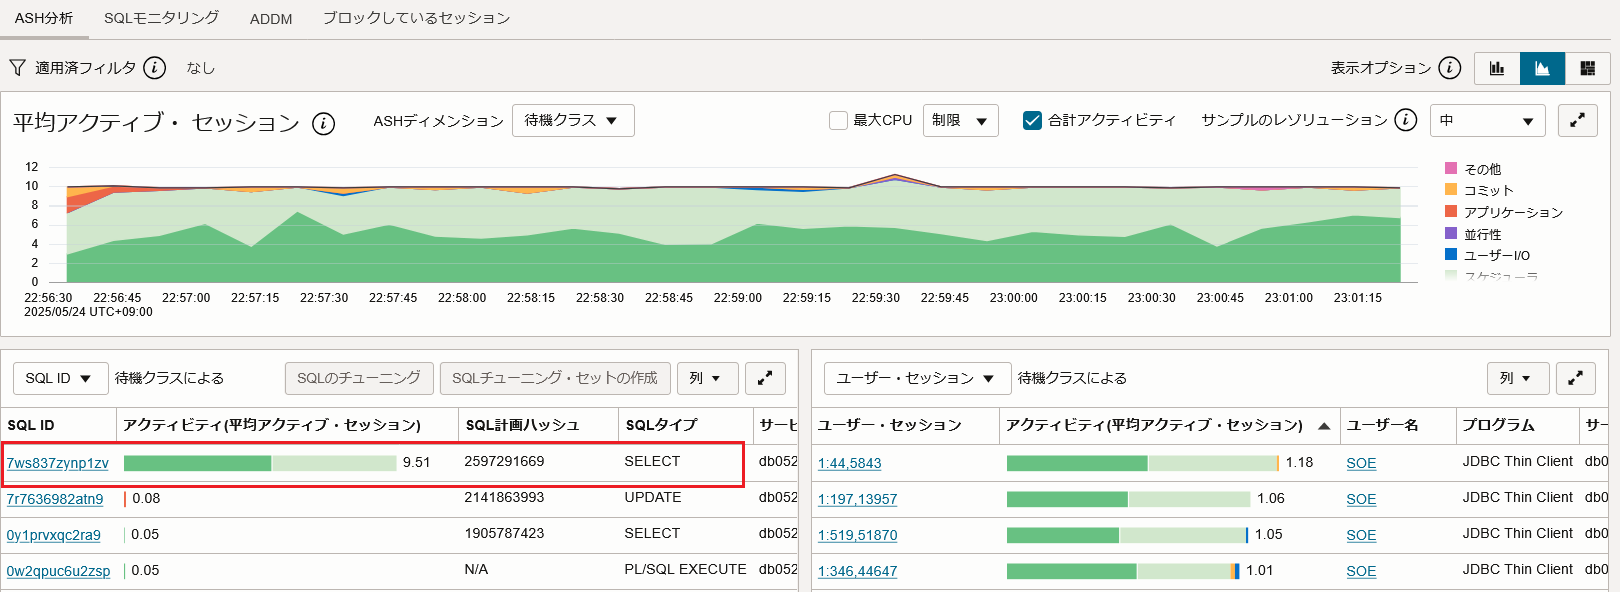
Task: Switch to bar chart view
Action: tap(1497, 68)
